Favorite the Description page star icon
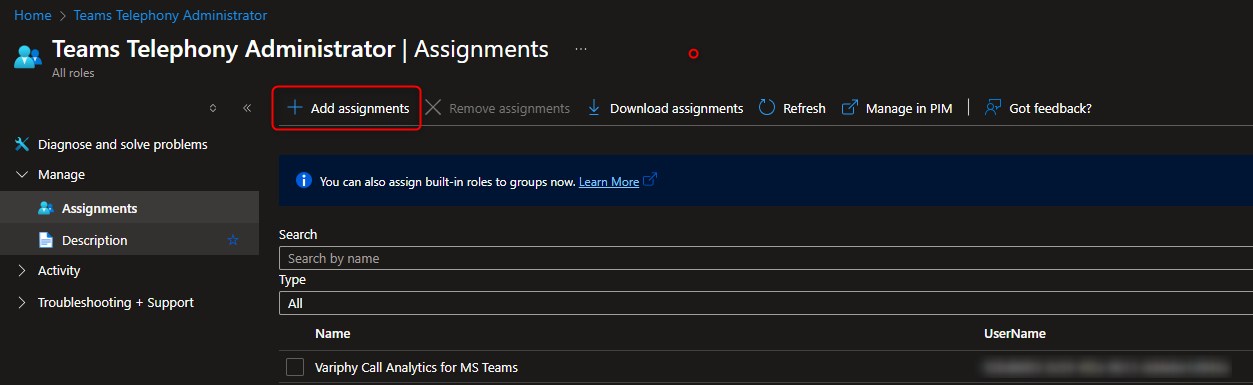 click(233, 240)
